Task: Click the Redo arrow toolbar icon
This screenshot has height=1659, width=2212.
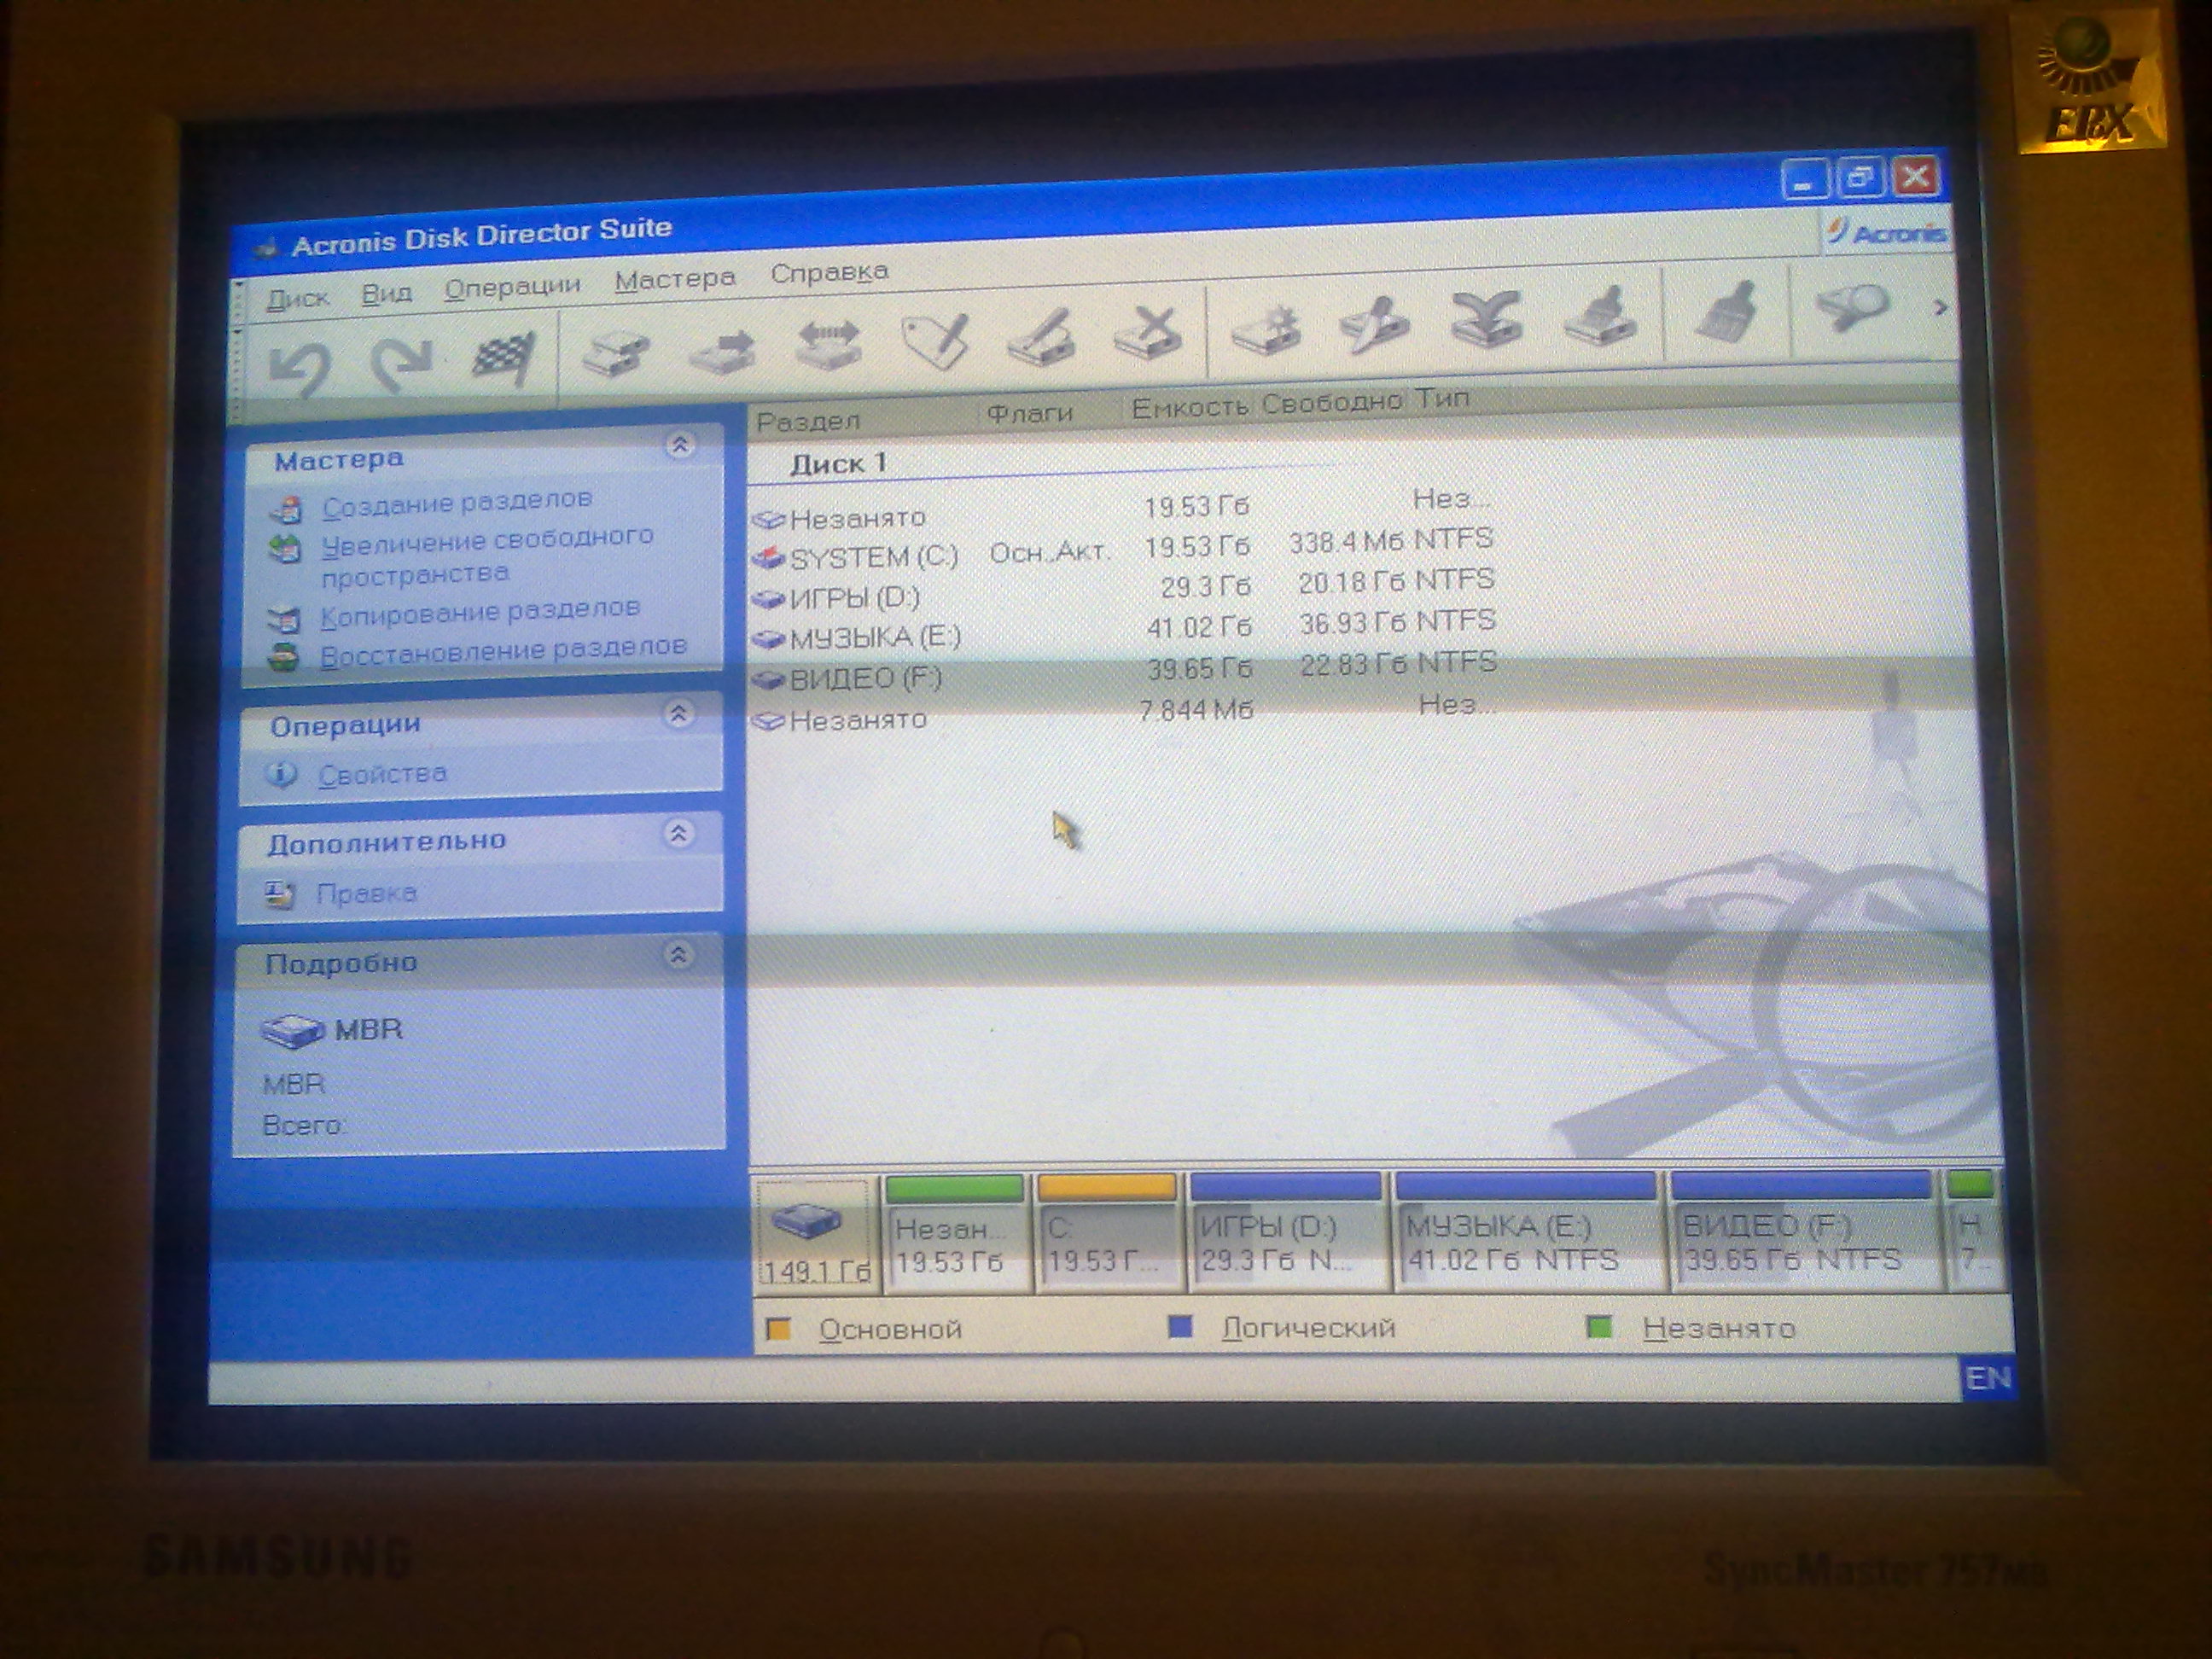Action: pyautogui.click(x=402, y=364)
